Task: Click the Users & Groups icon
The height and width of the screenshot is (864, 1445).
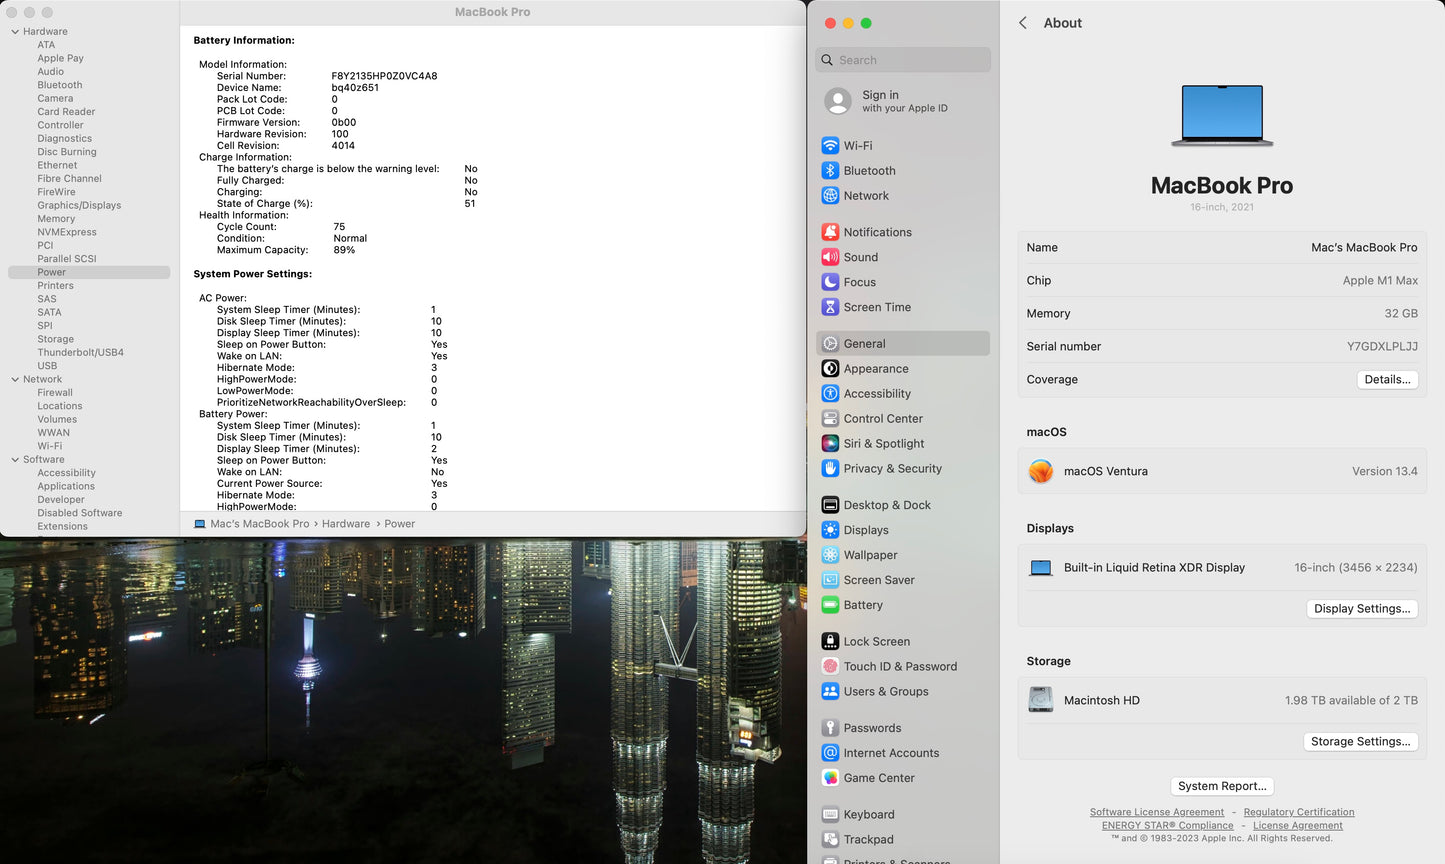Action: coord(830,690)
